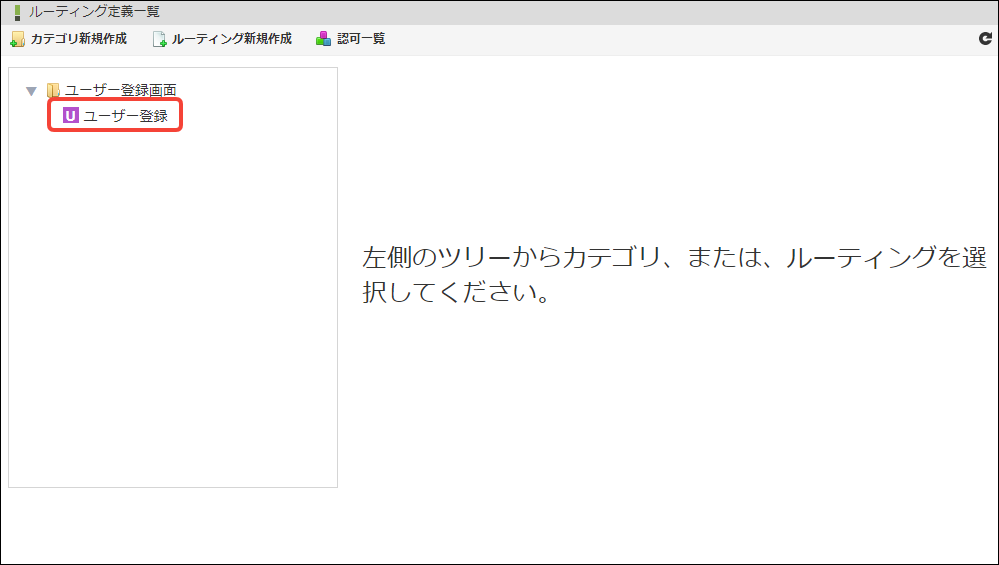Click the ユーザー登録画面 folder icon
The width and height of the screenshot is (999, 565).
54,90
